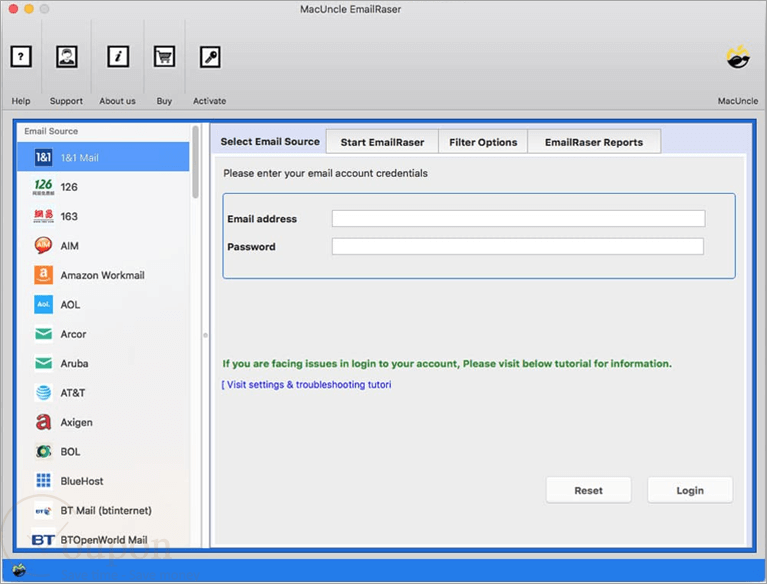Click the BlueHost grid icon
This screenshot has height=584, width=767.
tap(44, 480)
